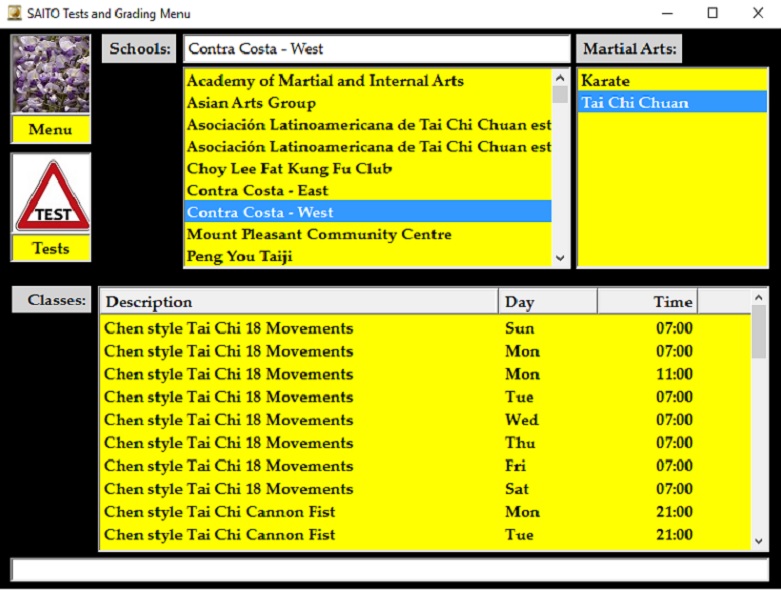Click the Time column header
This screenshot has width=781, height=599.
(x=647, y=302)
